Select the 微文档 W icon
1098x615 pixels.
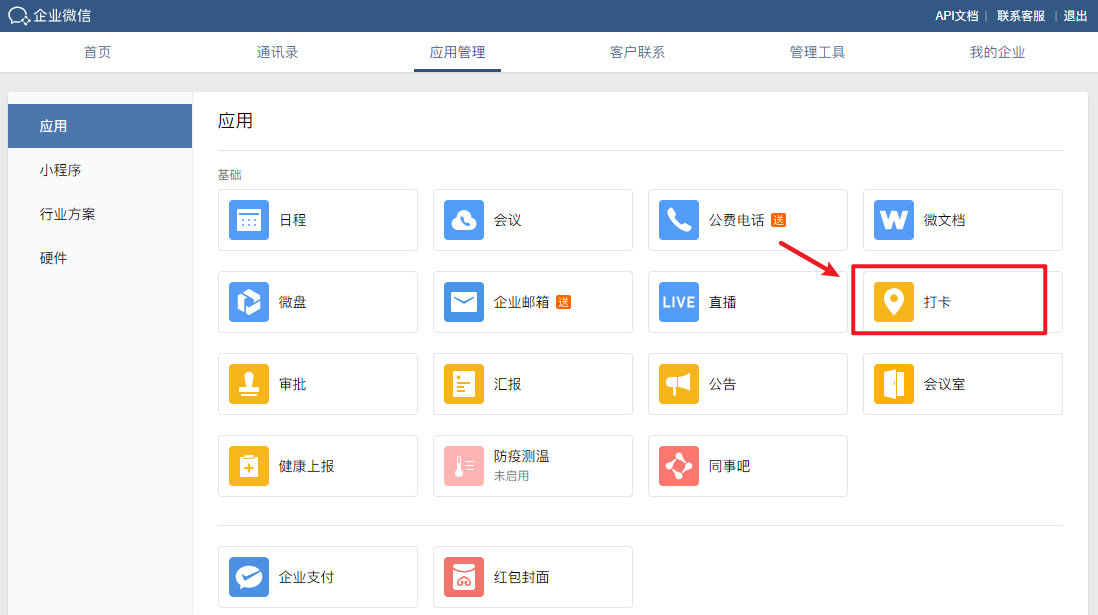coord(894,220)
